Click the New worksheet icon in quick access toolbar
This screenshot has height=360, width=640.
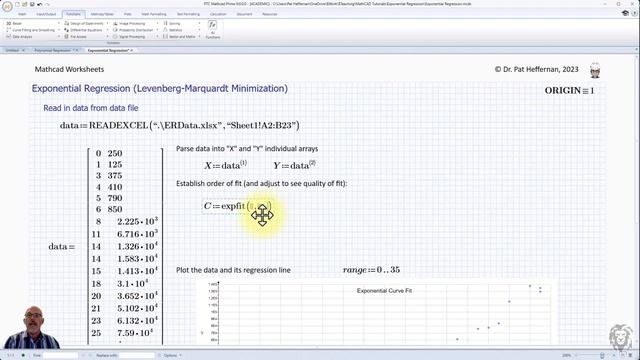coord(18,4)
